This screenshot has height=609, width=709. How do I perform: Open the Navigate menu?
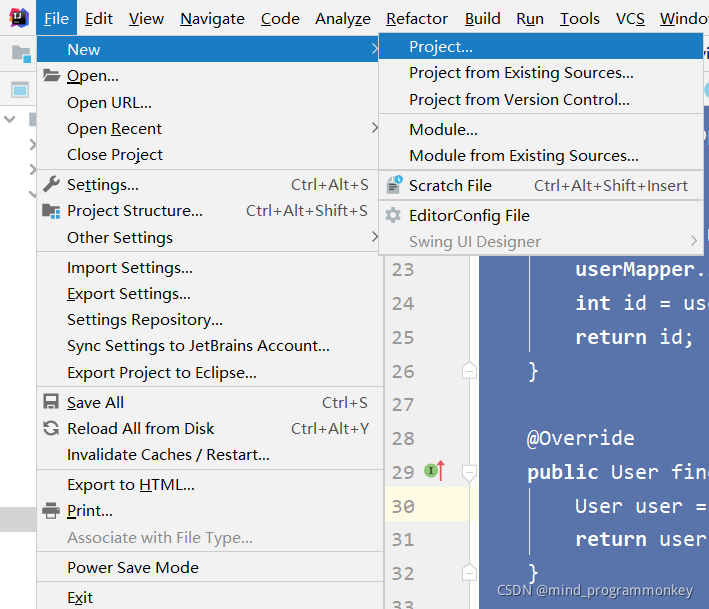pyautogui.click(x=212, y=19)
